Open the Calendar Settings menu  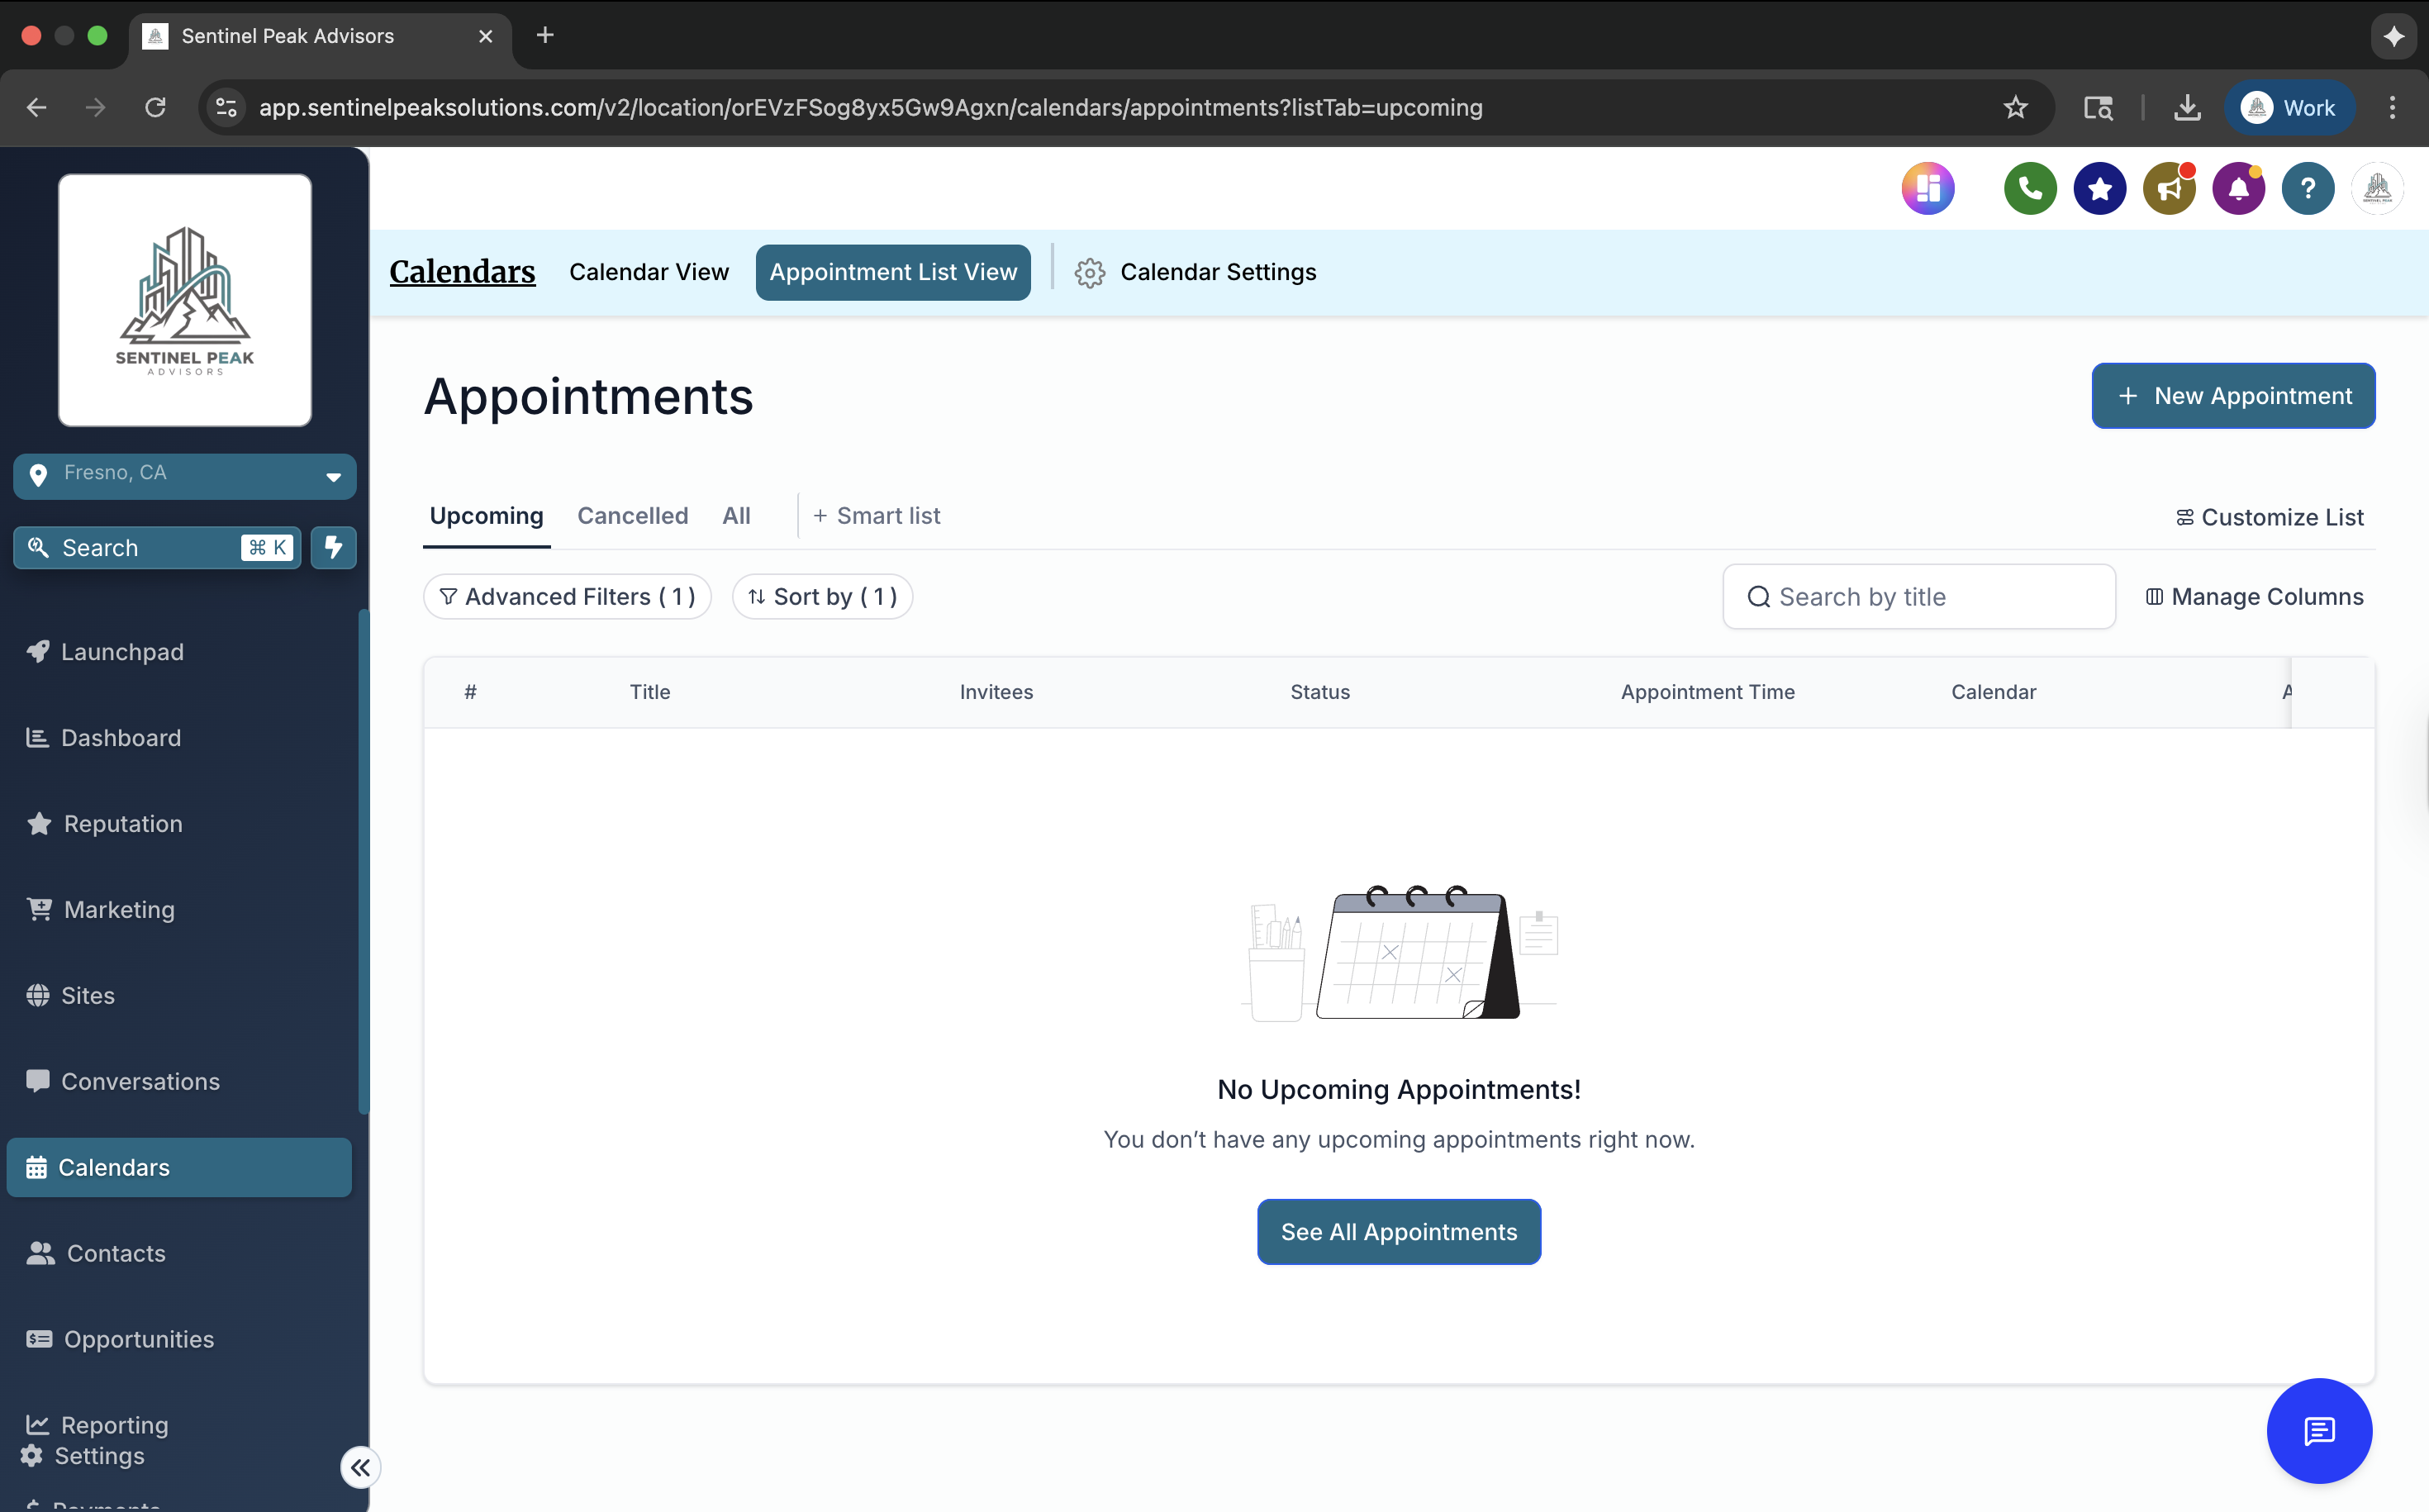point(1196,271)
